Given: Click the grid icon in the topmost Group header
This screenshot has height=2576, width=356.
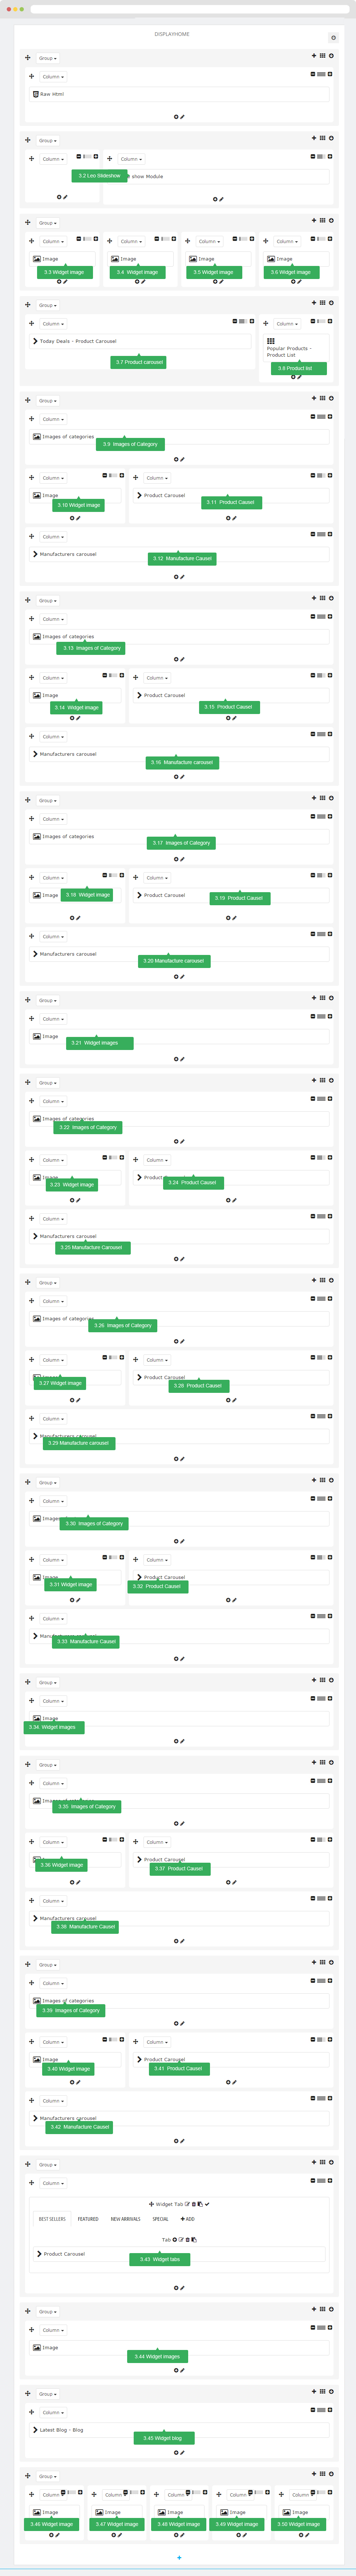Looking at the screenshot, I should [x=322, y=56].
